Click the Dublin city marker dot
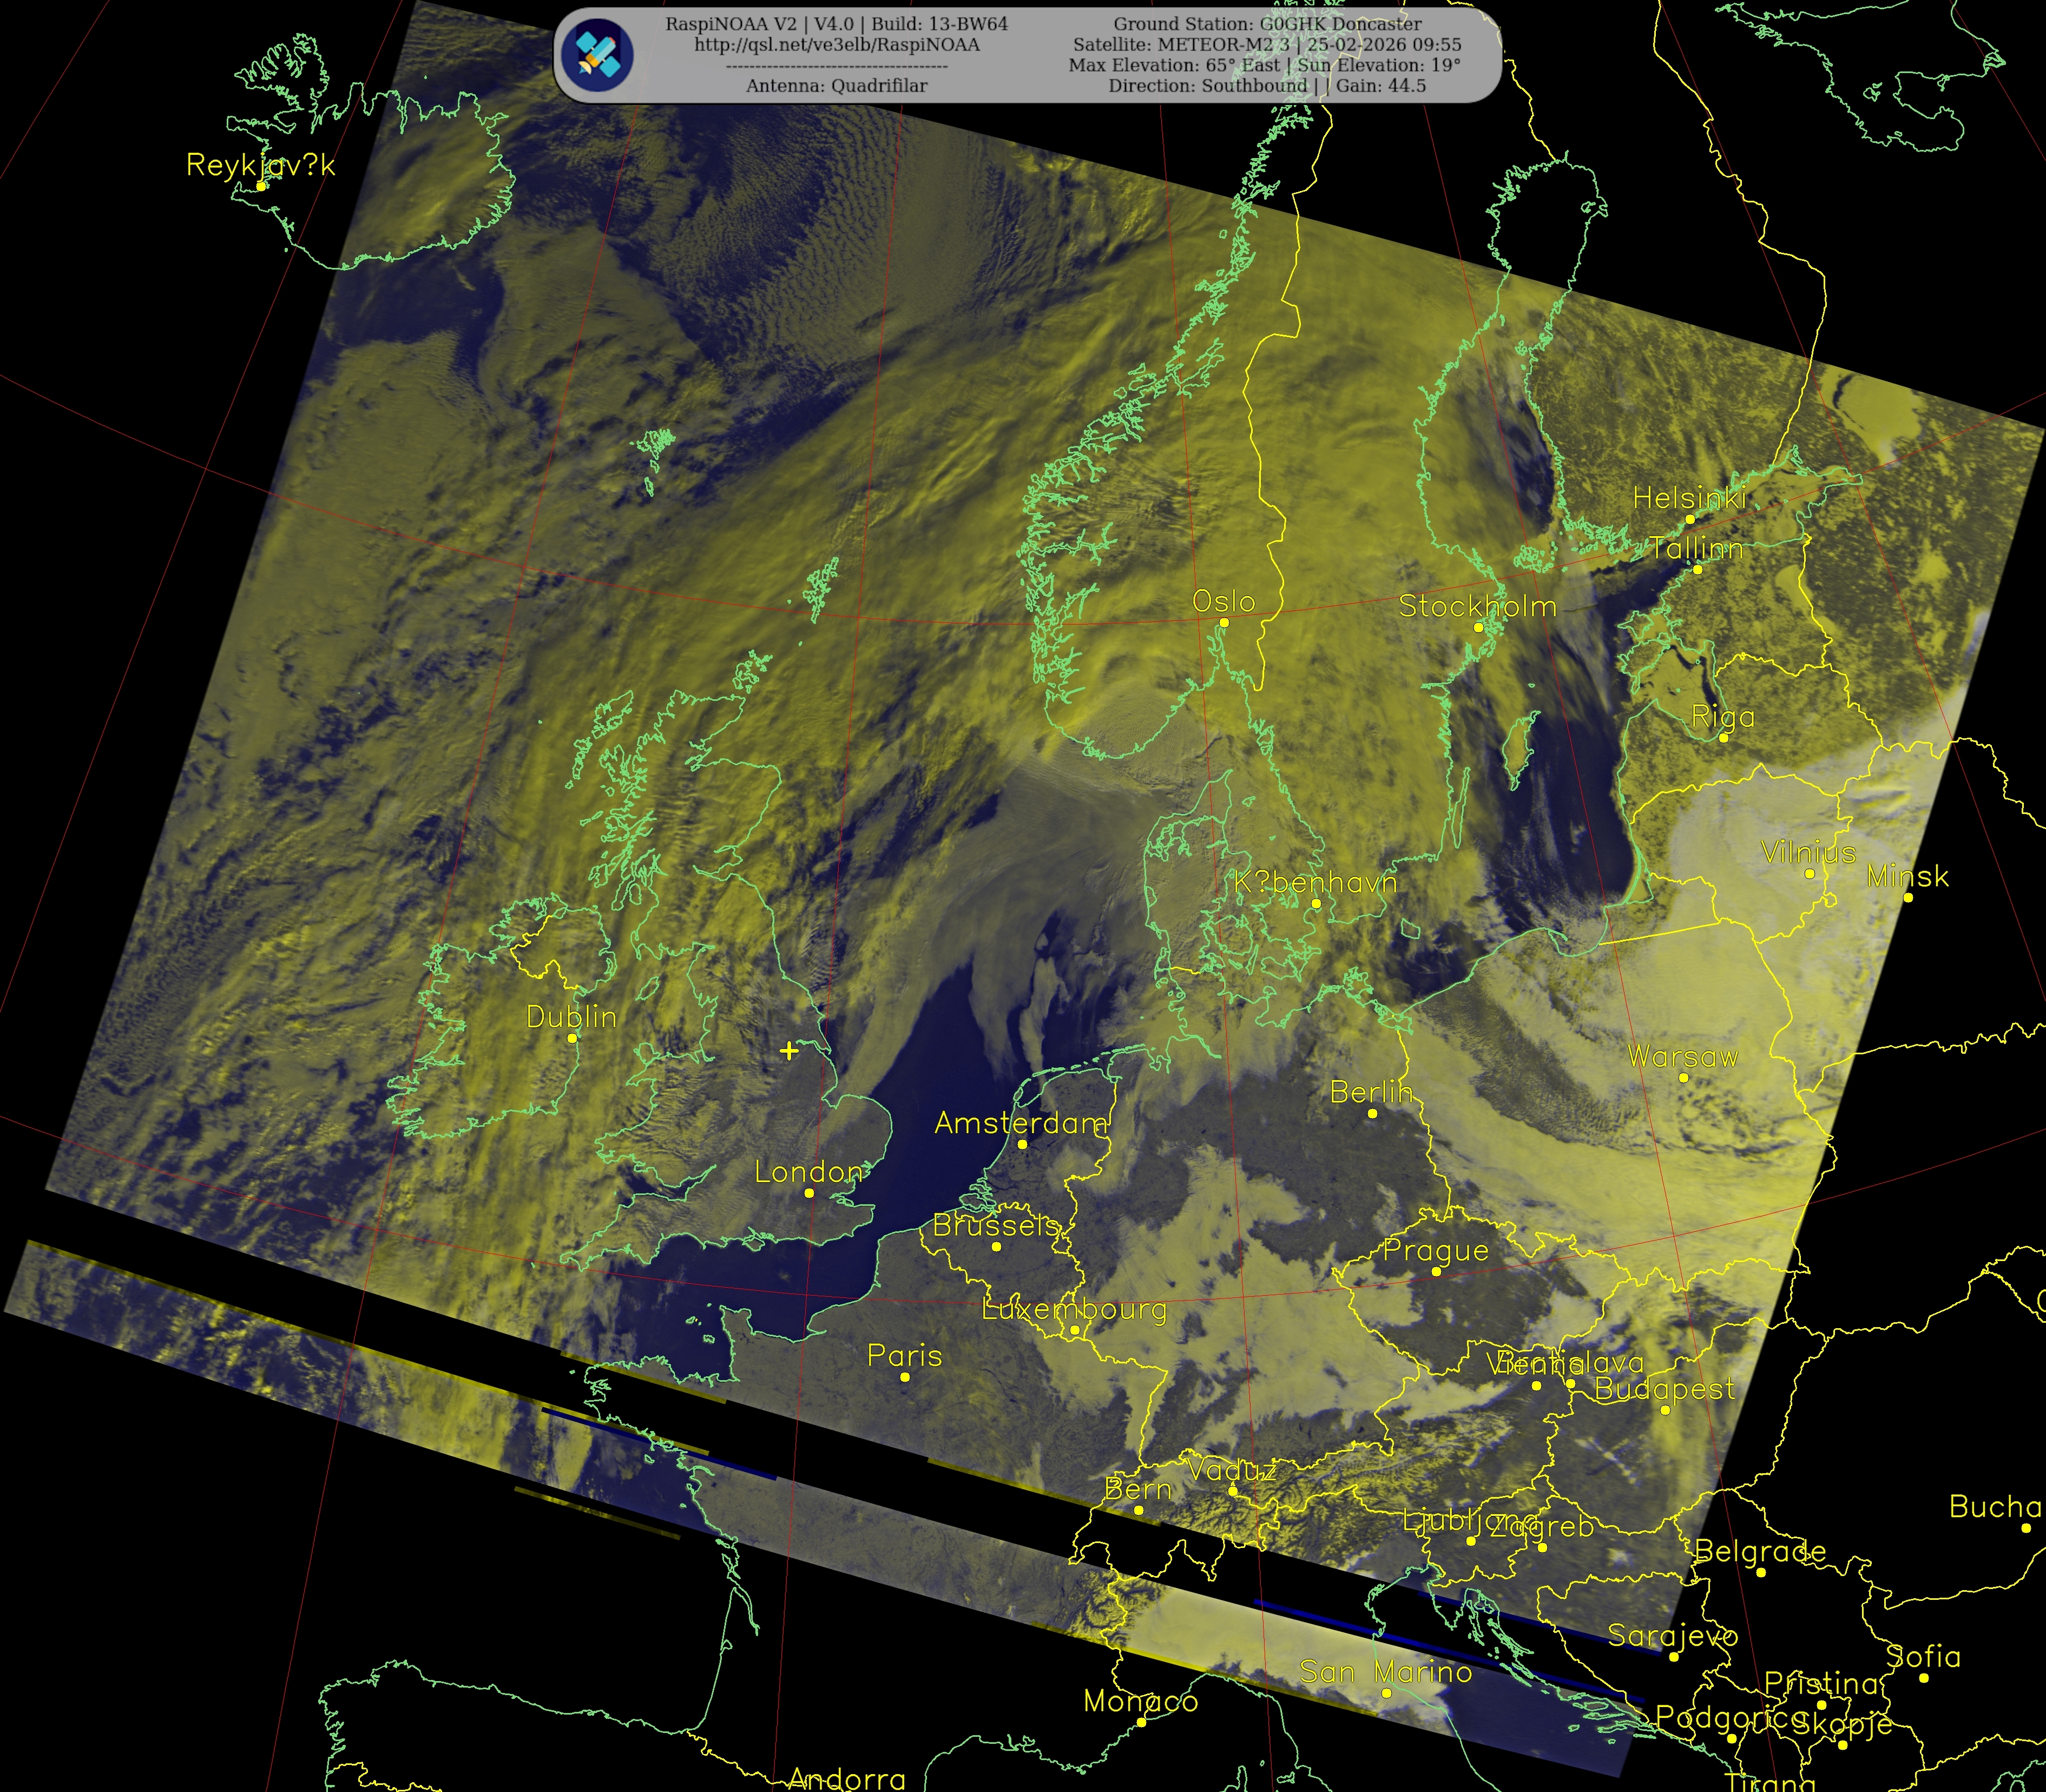 (x=572, y=1038)
